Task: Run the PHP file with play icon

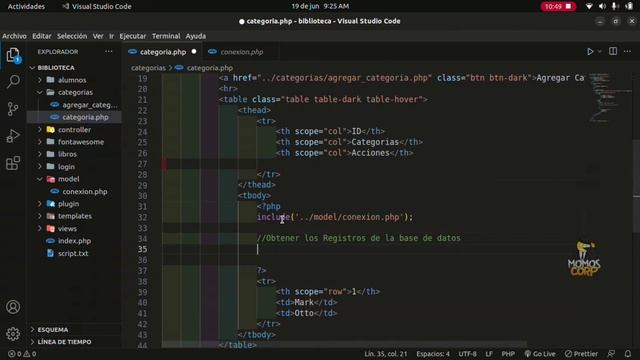Action: [x=590, y=52]
